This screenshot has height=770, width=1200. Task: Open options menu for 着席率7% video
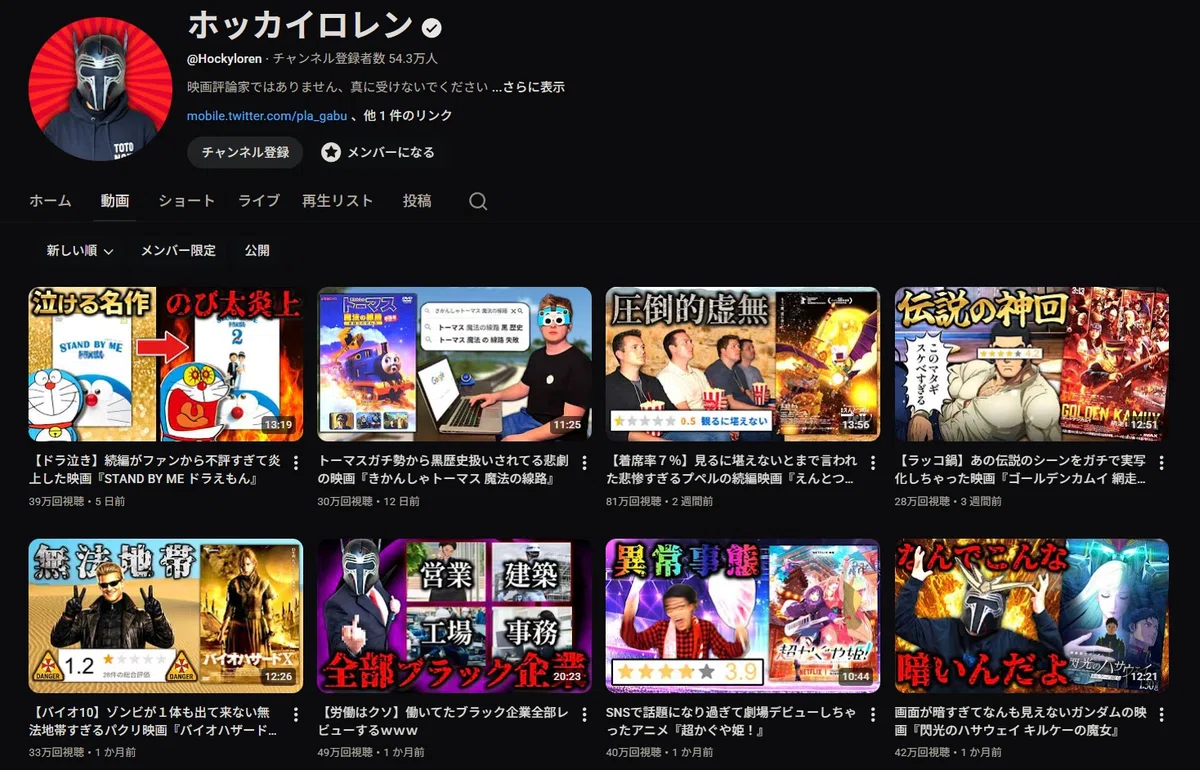pos(873,464)
